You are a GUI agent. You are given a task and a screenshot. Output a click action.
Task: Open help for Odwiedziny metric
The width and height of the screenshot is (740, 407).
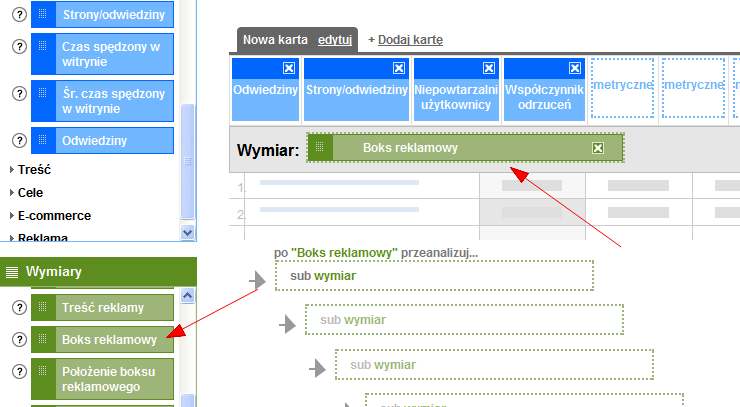18,140
